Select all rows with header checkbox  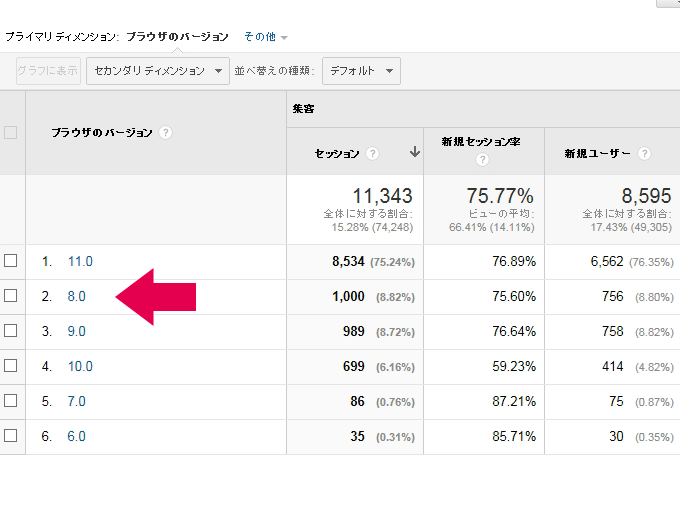pyautogui.click(x=11, y=133)
